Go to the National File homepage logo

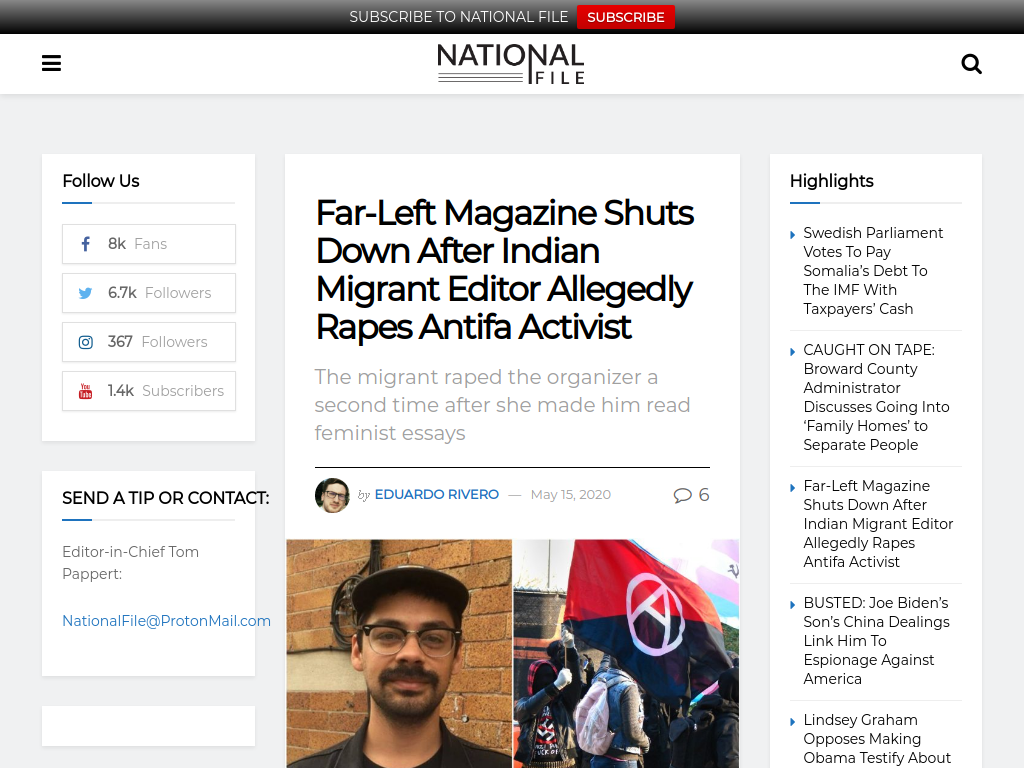pos(511,63)
